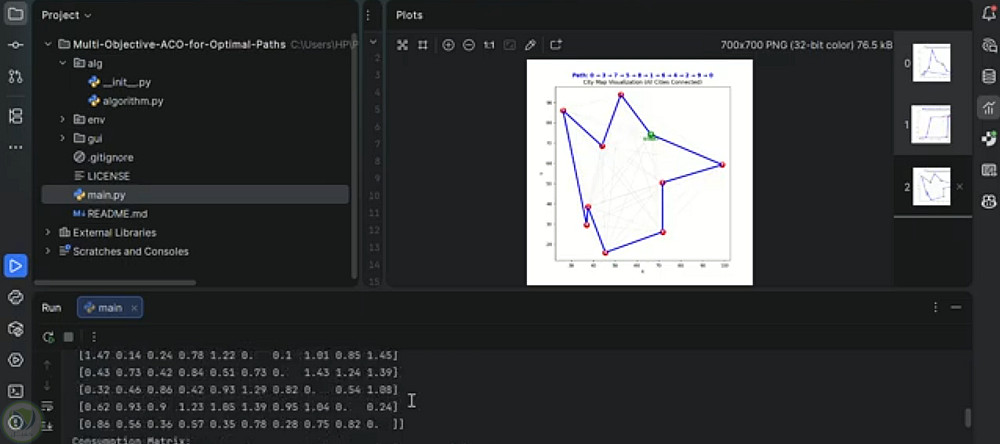Stop the running main process
Screen dimensions: 1000x444
[69, 337]
